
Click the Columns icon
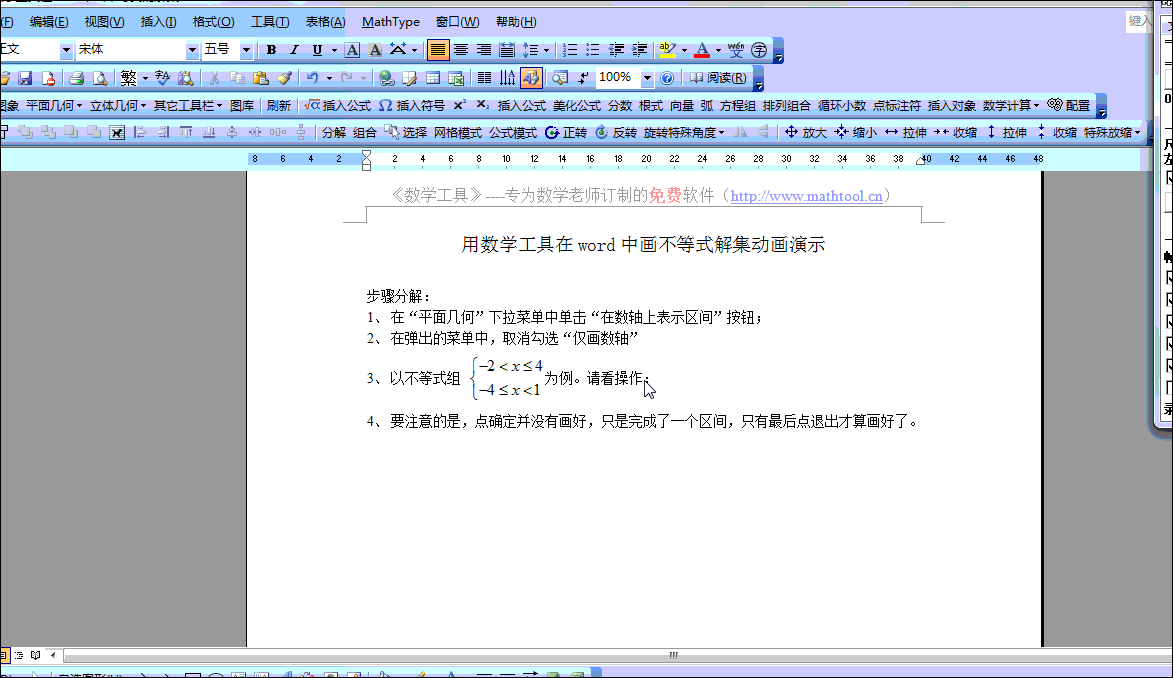tap(485, 78)
